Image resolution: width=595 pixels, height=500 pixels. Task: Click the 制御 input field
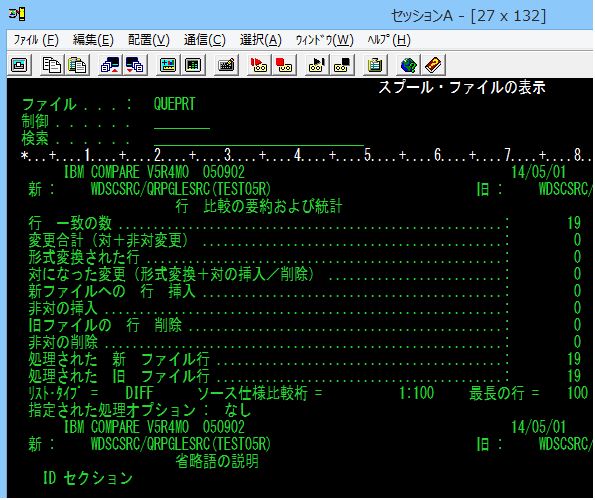pos(182,122)
